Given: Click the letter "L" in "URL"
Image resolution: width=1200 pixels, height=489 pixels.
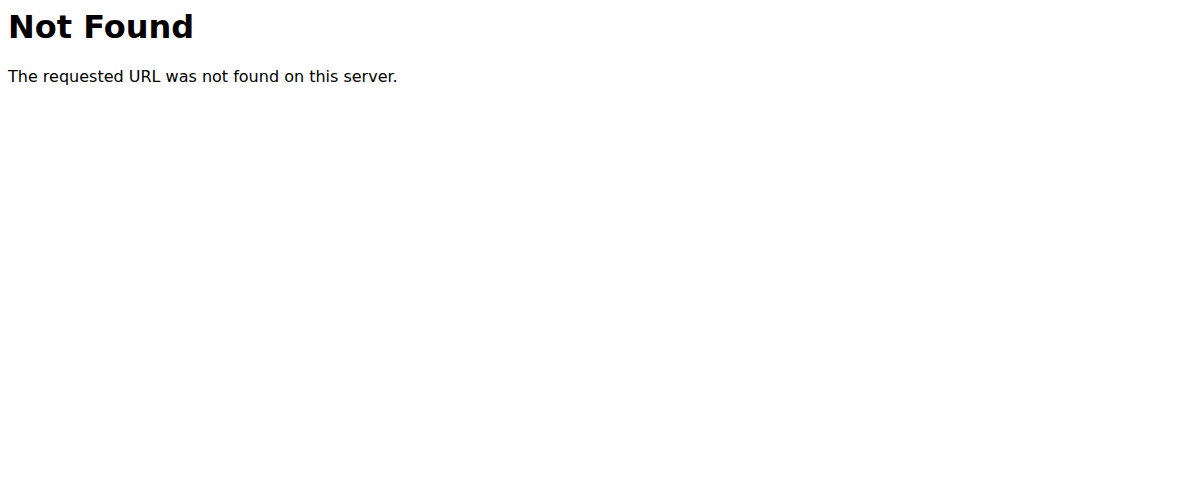Looking at the screenshot, I should tap(156, 77).
